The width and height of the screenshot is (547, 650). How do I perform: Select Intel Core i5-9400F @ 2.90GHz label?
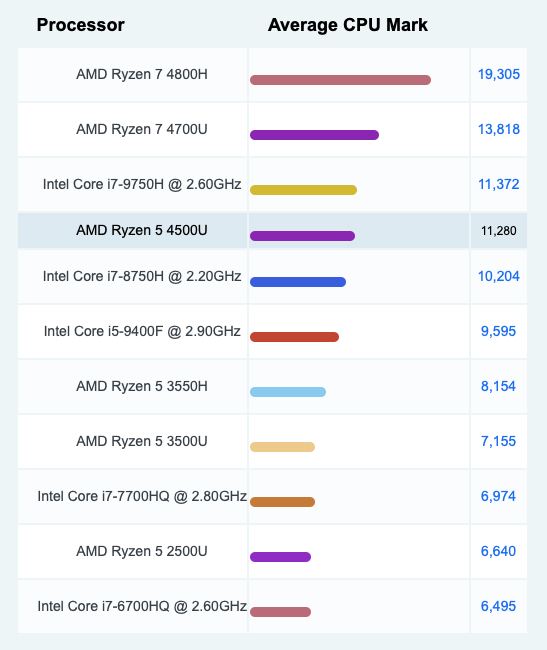(x=142, y=331)
